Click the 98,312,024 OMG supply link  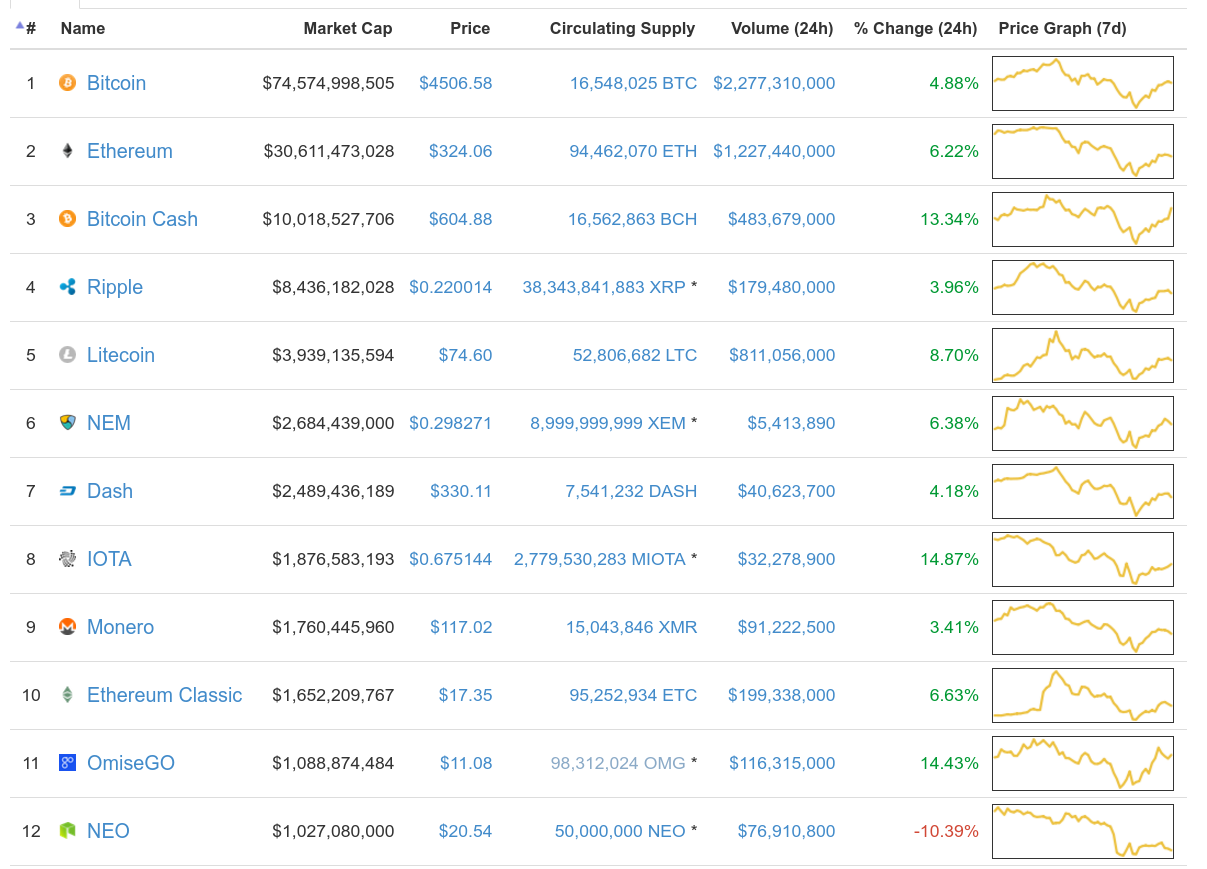click(x=618, y=763)
